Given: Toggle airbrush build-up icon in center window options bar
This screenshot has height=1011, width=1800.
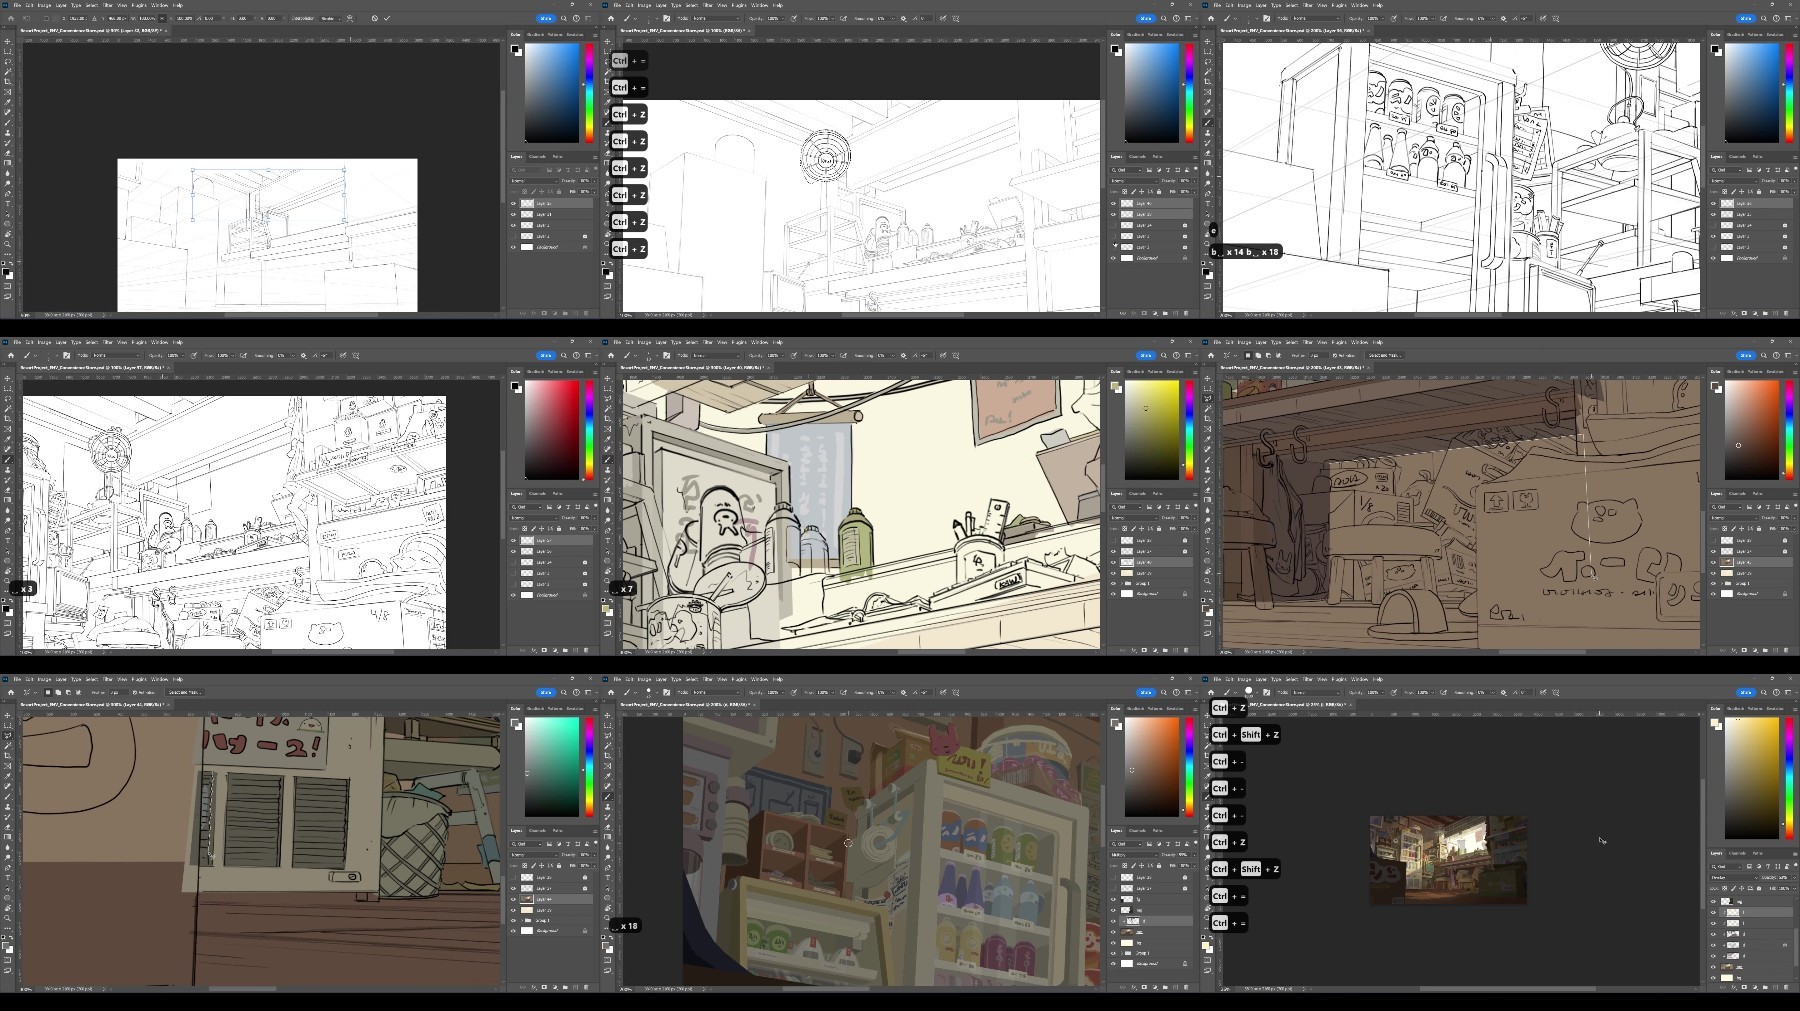Looking at the screenshot, I should click(844, 355).
